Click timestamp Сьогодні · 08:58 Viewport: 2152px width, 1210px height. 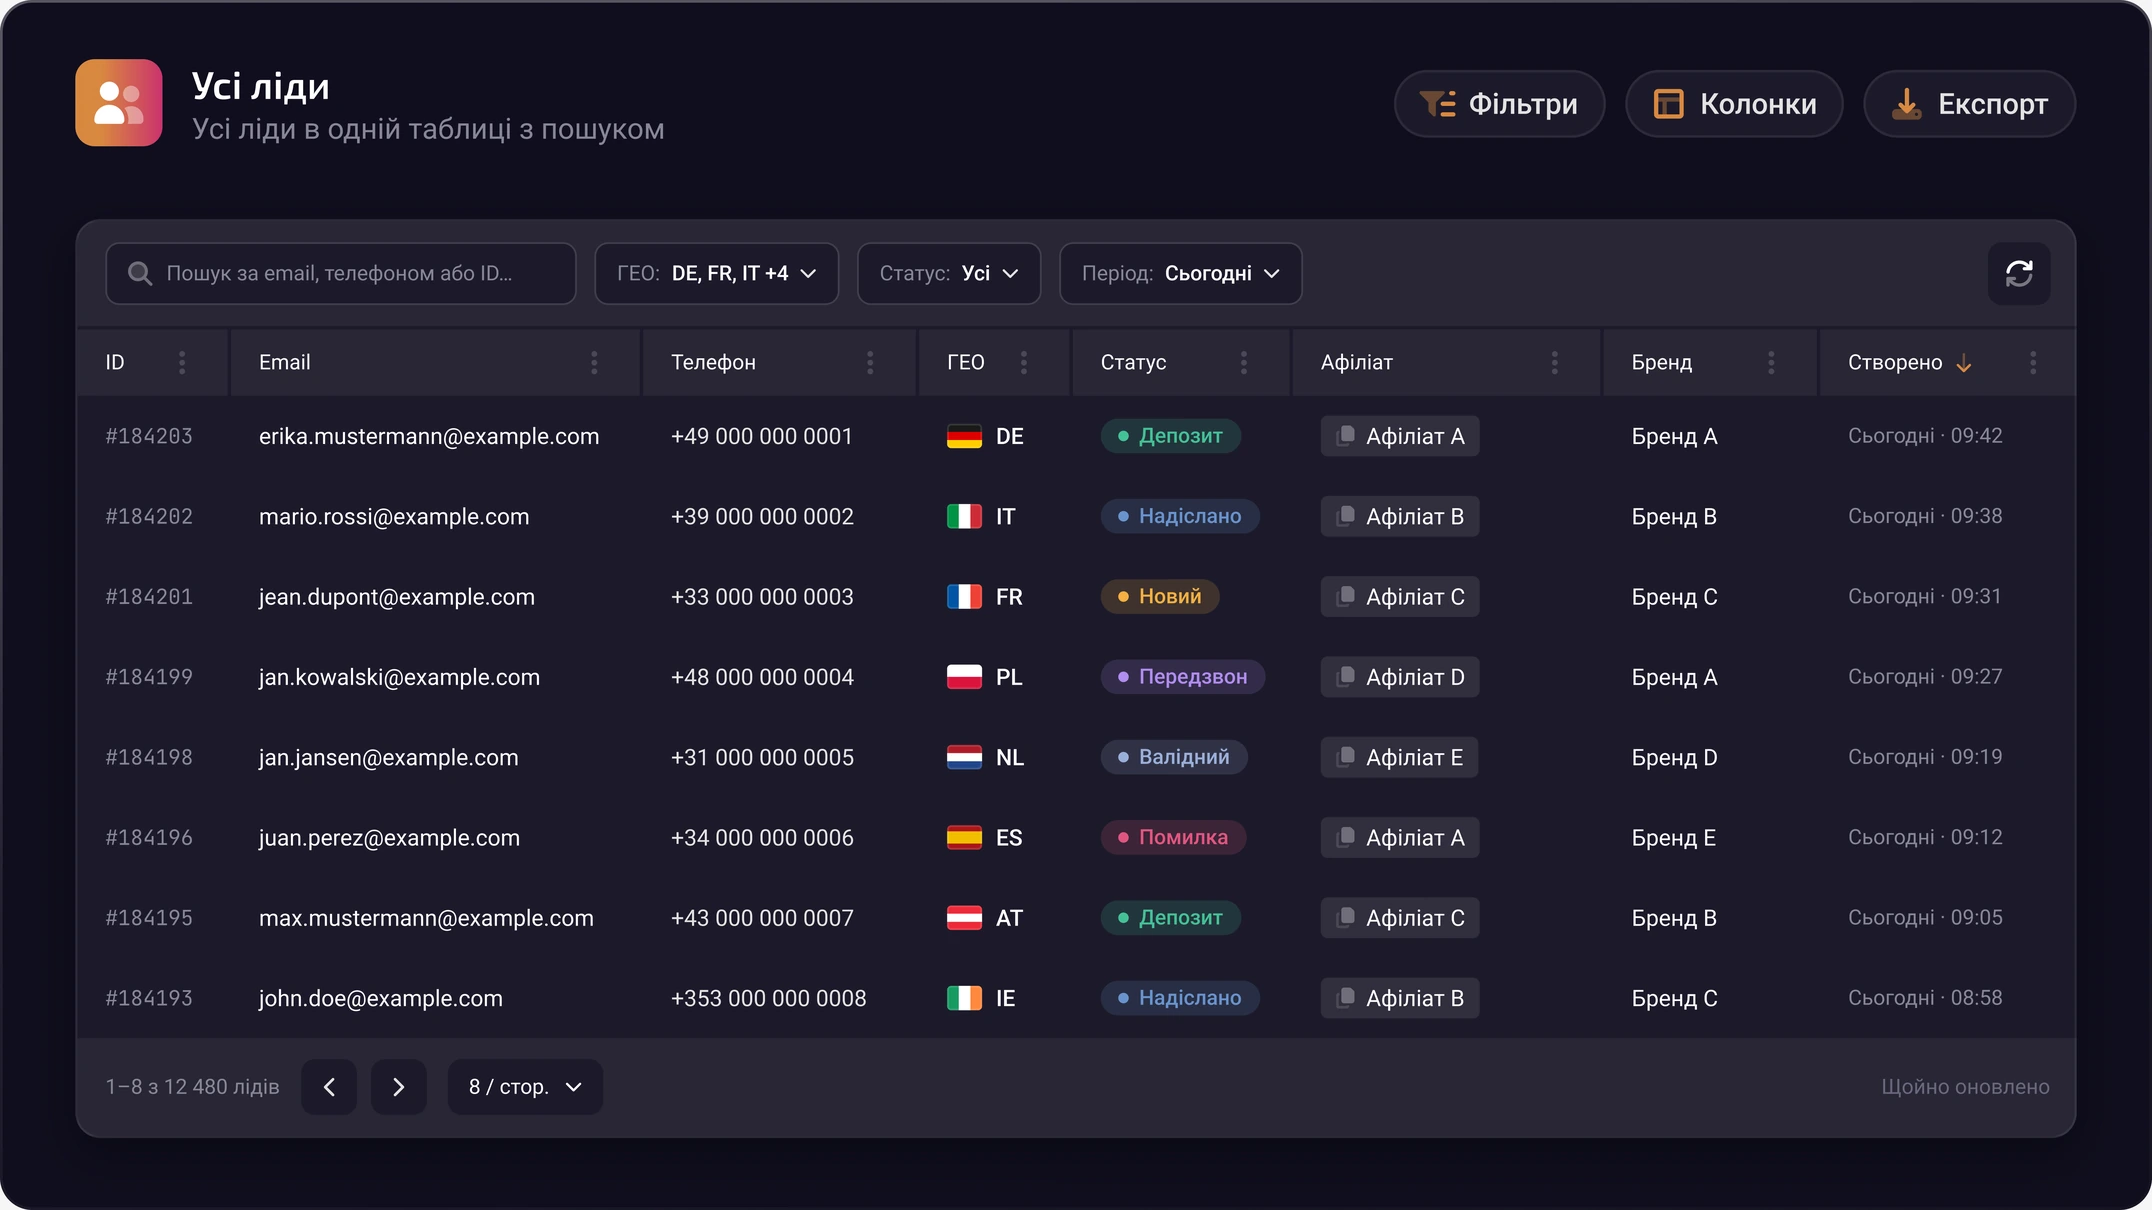pos(1925,998)
